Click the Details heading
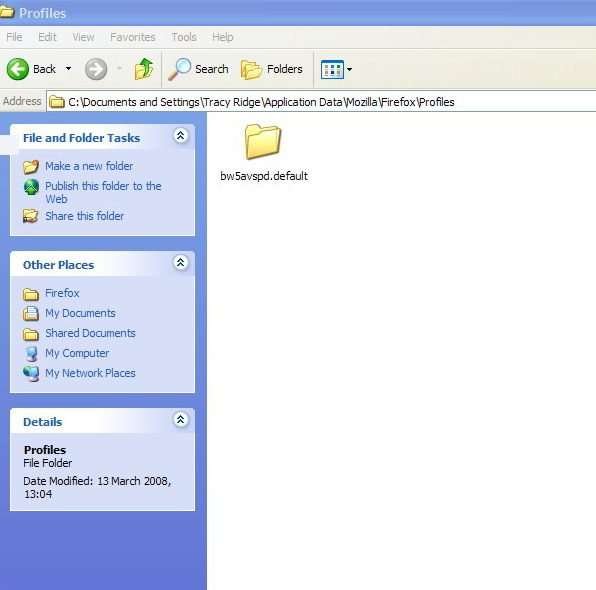The image size is (596, 590). (x=43, y=422)
